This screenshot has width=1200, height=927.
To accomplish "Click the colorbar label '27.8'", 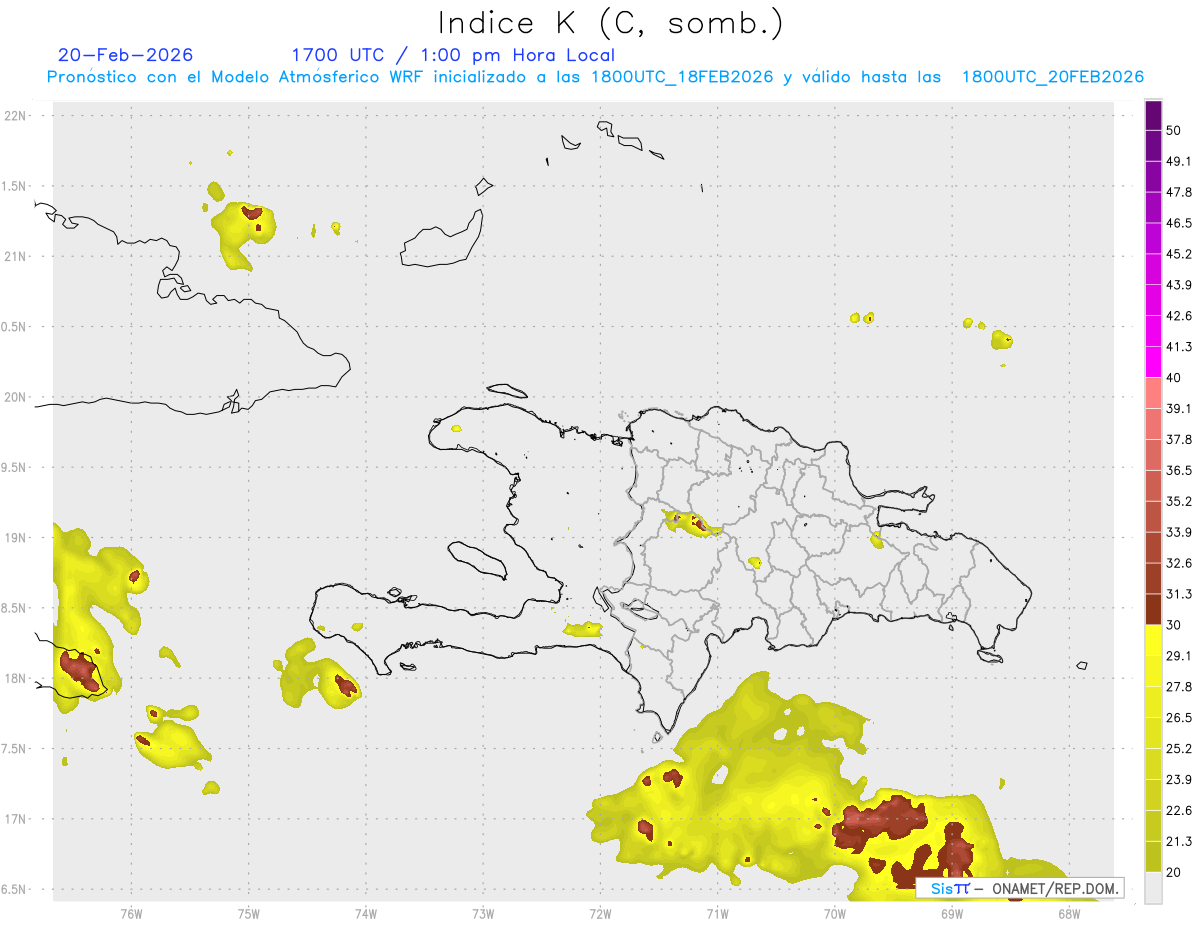I will click(x=1179, y=686).
